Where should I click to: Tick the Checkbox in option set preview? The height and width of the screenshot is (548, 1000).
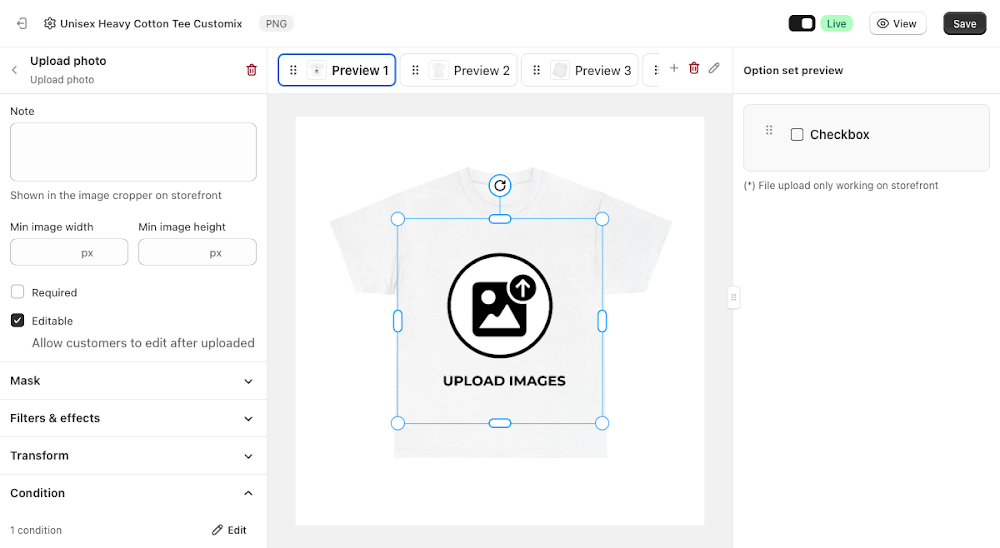click(797, 135)
